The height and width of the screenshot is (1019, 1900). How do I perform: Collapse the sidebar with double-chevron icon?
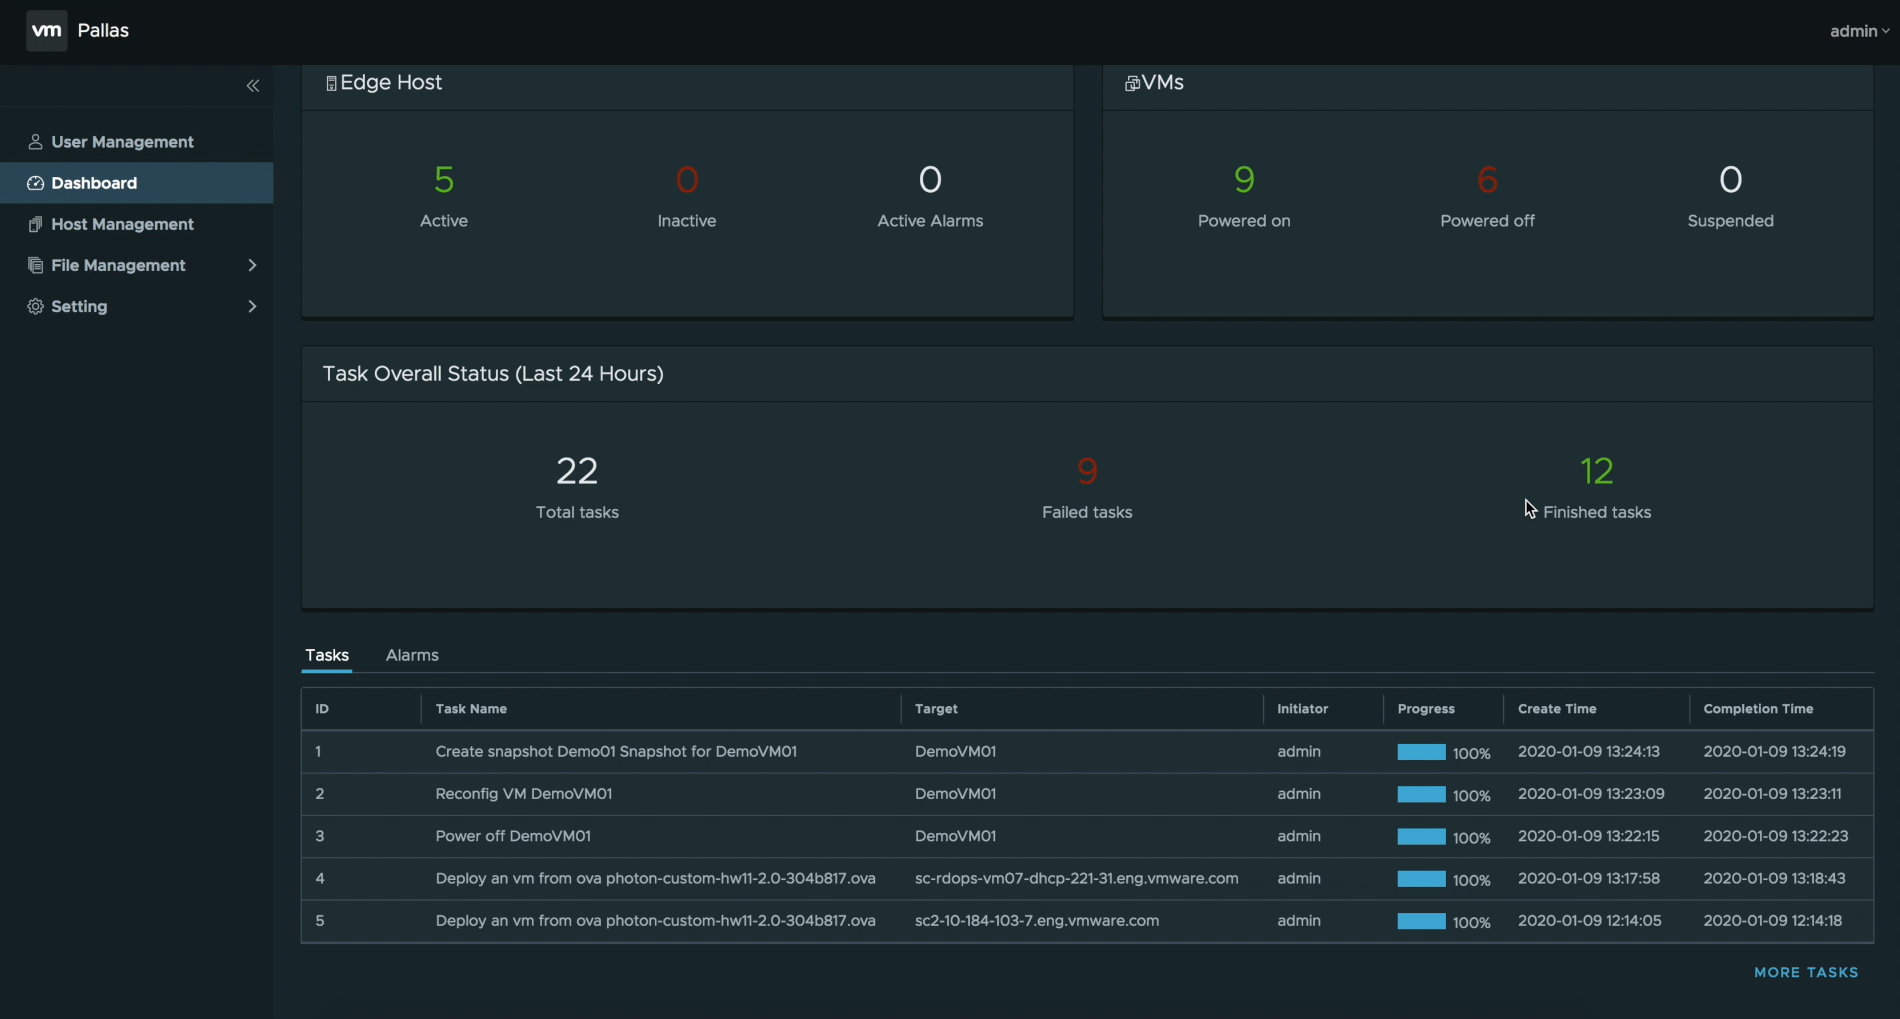[253, 86]
